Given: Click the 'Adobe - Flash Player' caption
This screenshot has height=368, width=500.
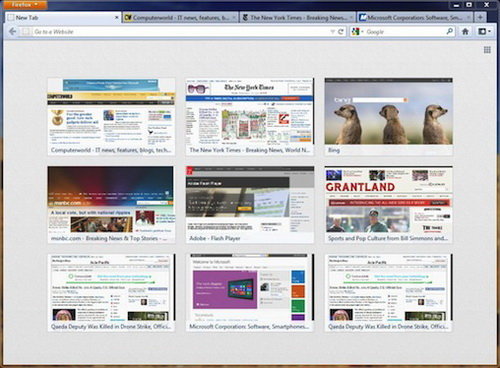Looking at the screenshot, I should tap(215, 238).
